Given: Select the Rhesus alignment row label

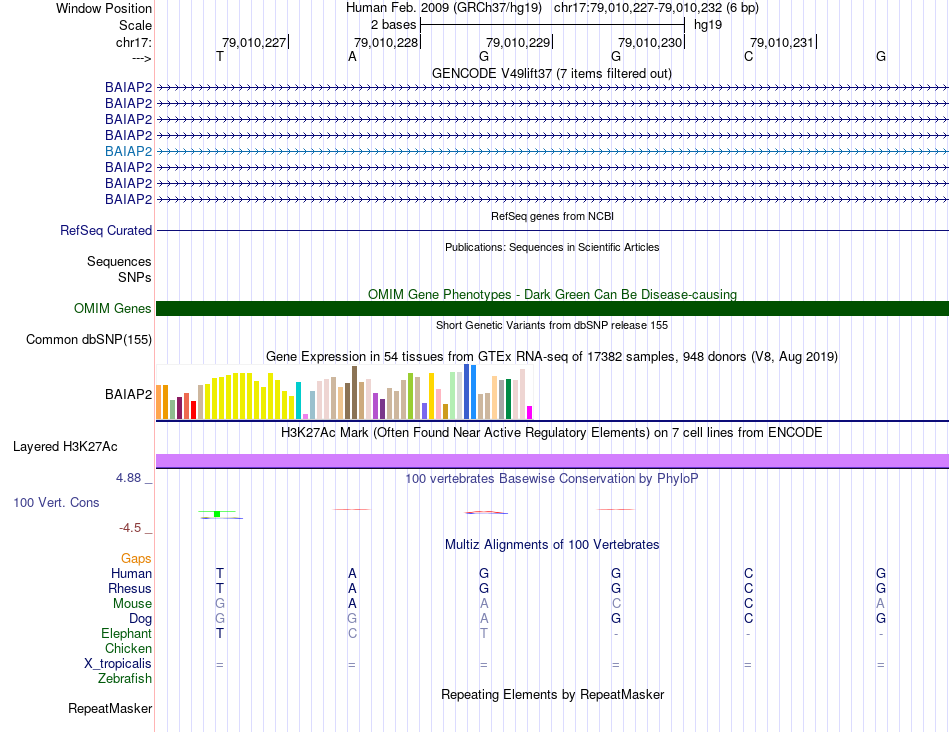Looking at the screenshot, I should pyautogui.click(x=130, y=588).
